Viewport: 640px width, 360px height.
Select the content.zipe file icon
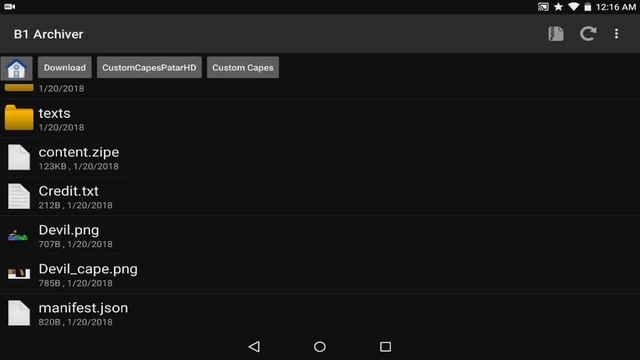(19, 157)
